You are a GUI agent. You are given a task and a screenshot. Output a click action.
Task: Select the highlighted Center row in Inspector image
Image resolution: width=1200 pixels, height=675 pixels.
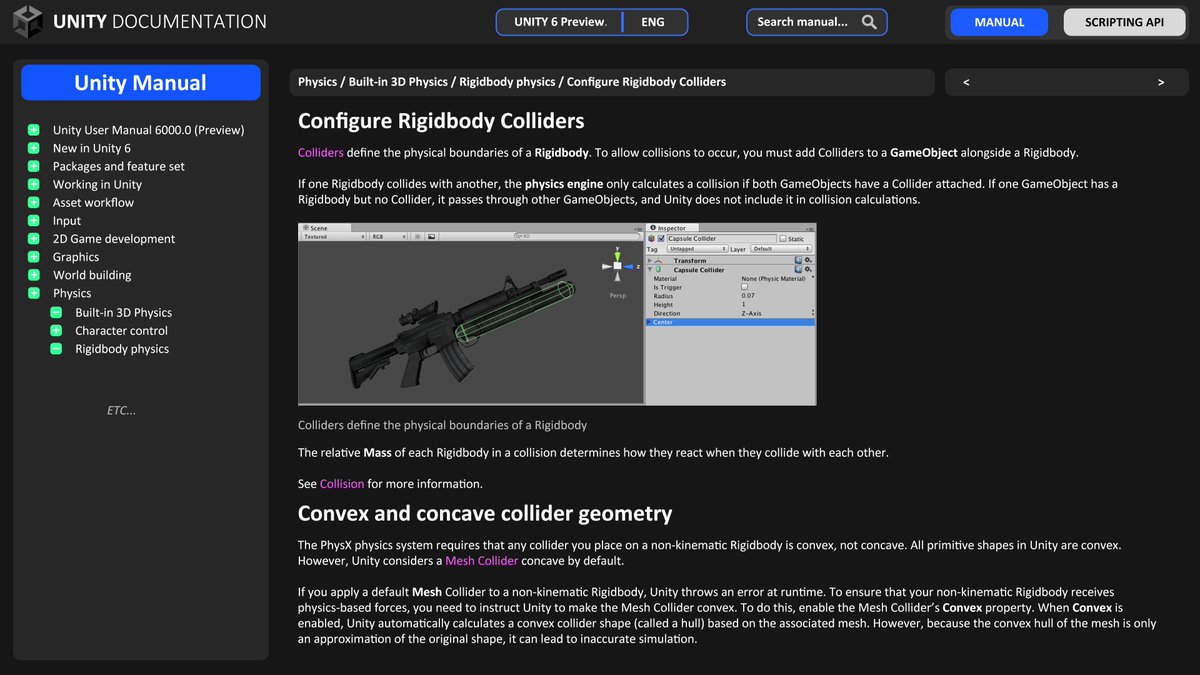point(730,322)
